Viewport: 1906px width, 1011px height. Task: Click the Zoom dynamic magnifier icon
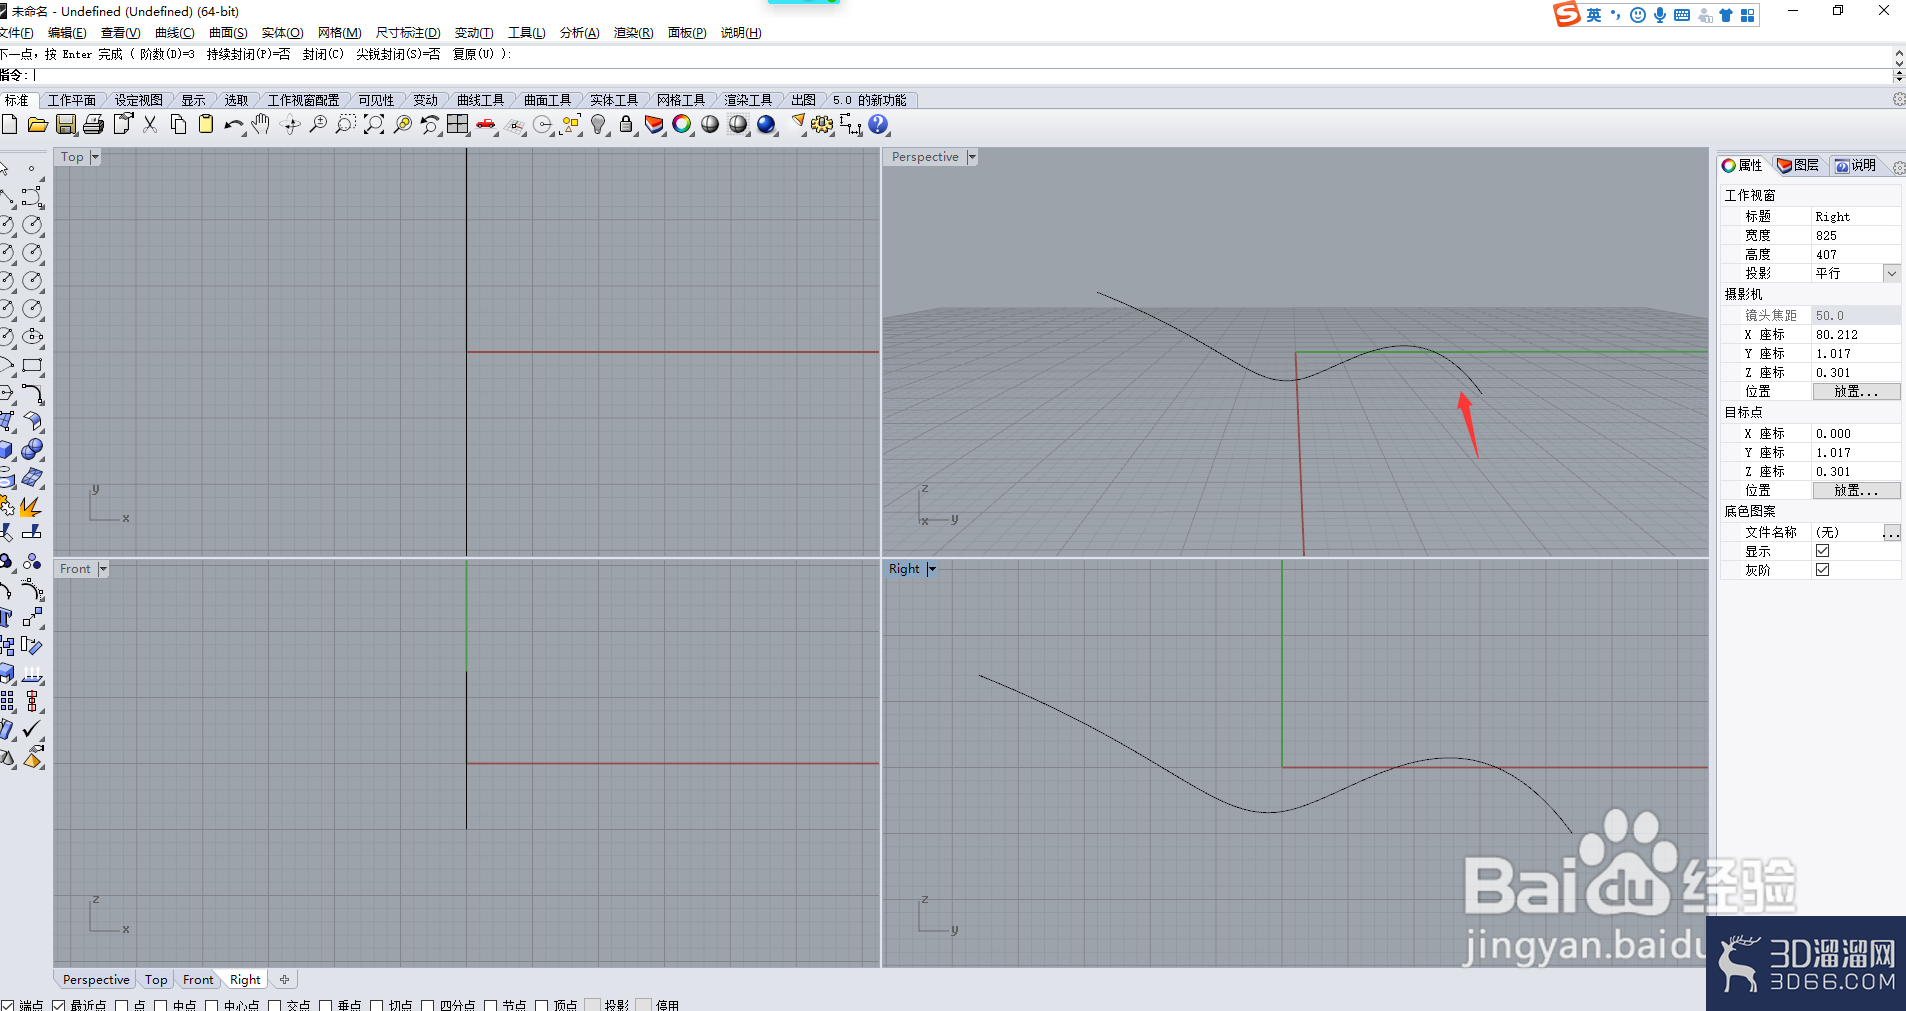coord(318,124)
